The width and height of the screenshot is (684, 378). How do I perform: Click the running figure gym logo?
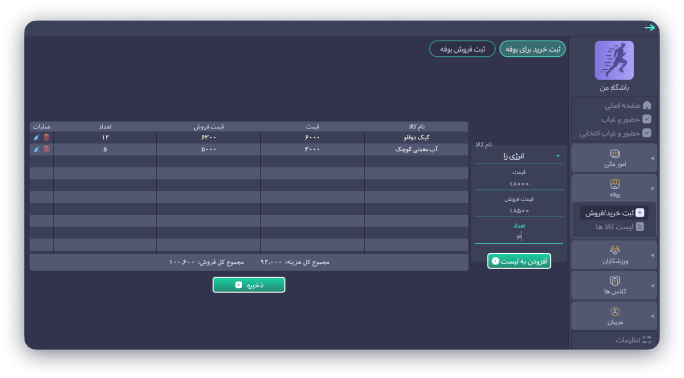[614, 61]
